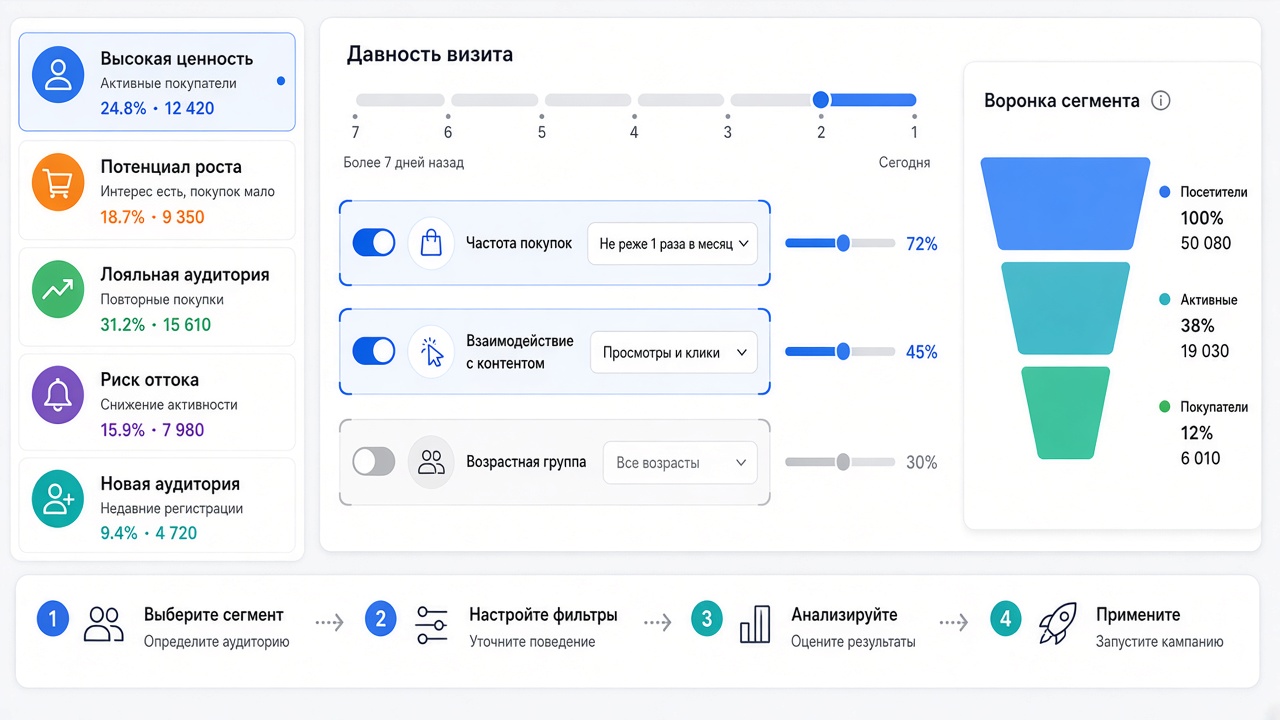1280x720 pixels.
Task: Open the 'Все возрасты' dropdown
Action: coord(680,462)
